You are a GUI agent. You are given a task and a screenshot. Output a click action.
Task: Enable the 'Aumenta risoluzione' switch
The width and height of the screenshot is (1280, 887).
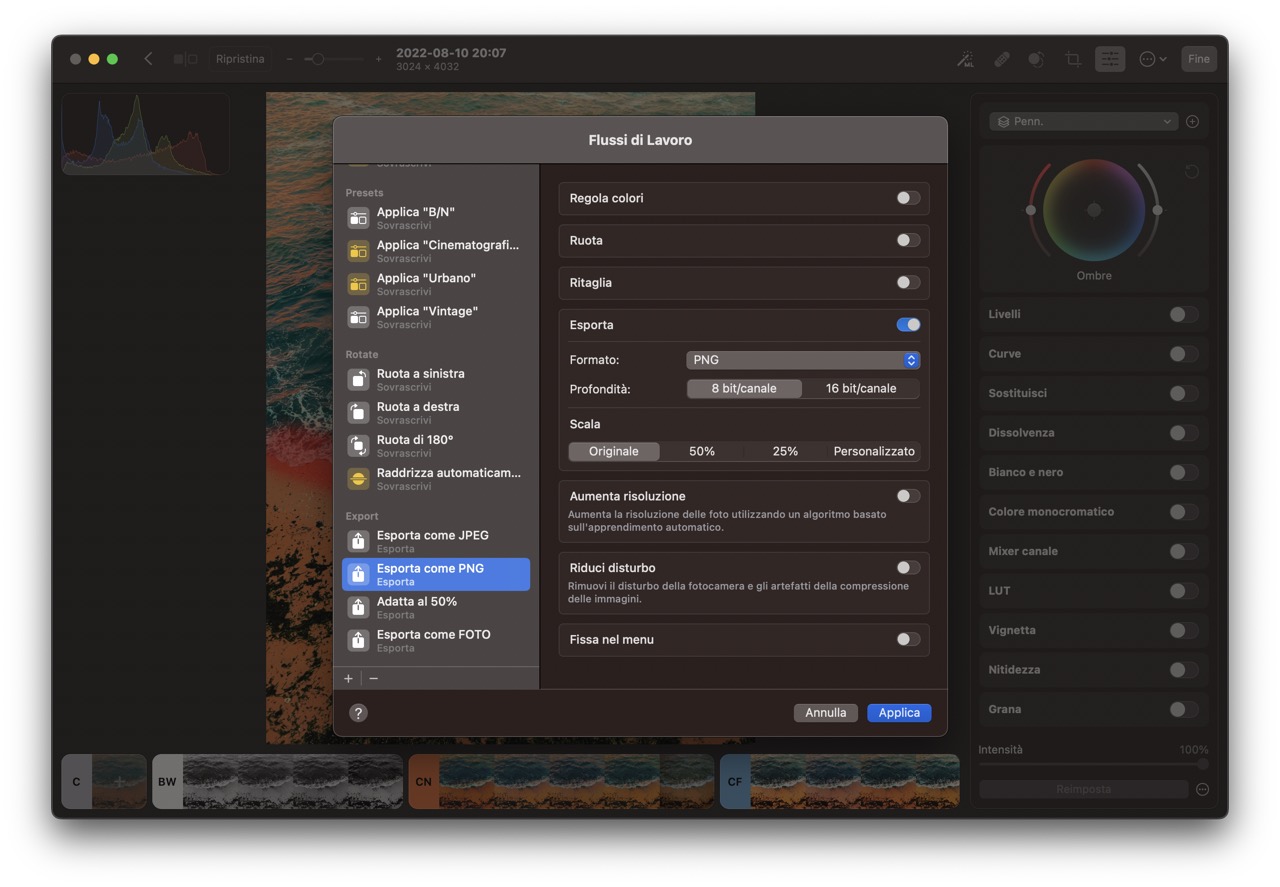coord(907,495)
